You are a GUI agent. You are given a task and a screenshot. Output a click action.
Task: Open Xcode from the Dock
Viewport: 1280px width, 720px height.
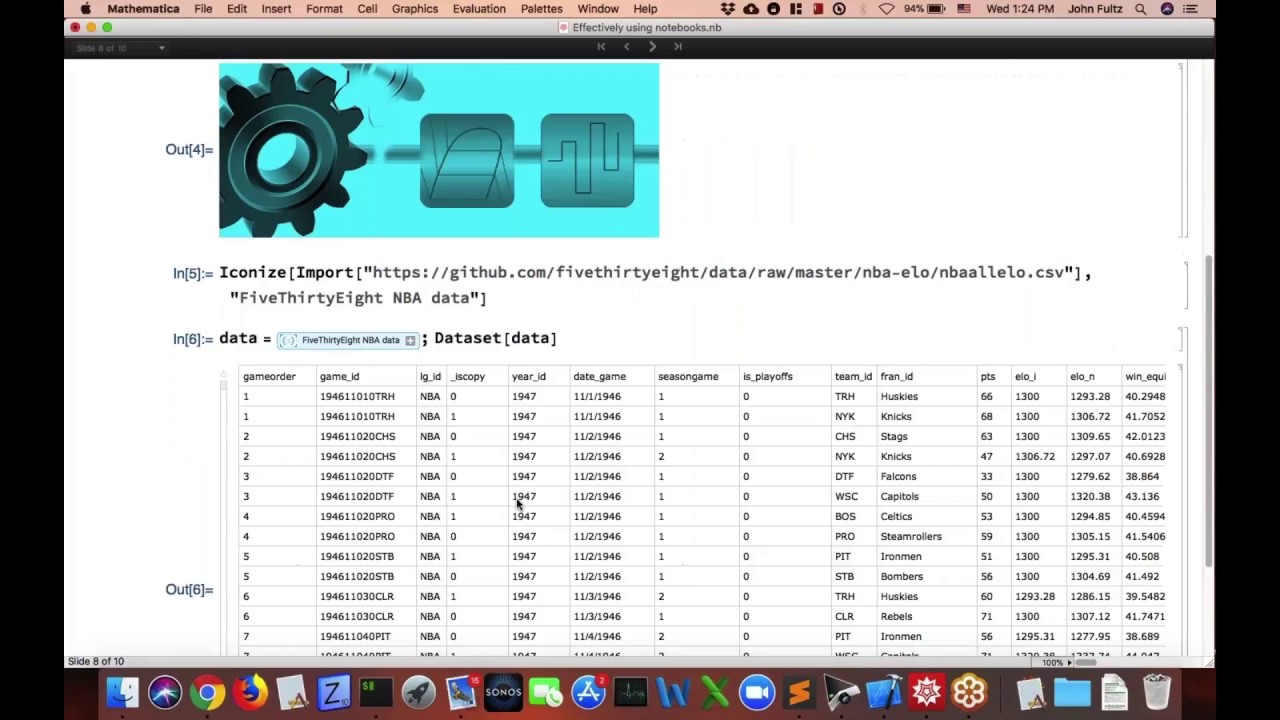tap(884, 692)
